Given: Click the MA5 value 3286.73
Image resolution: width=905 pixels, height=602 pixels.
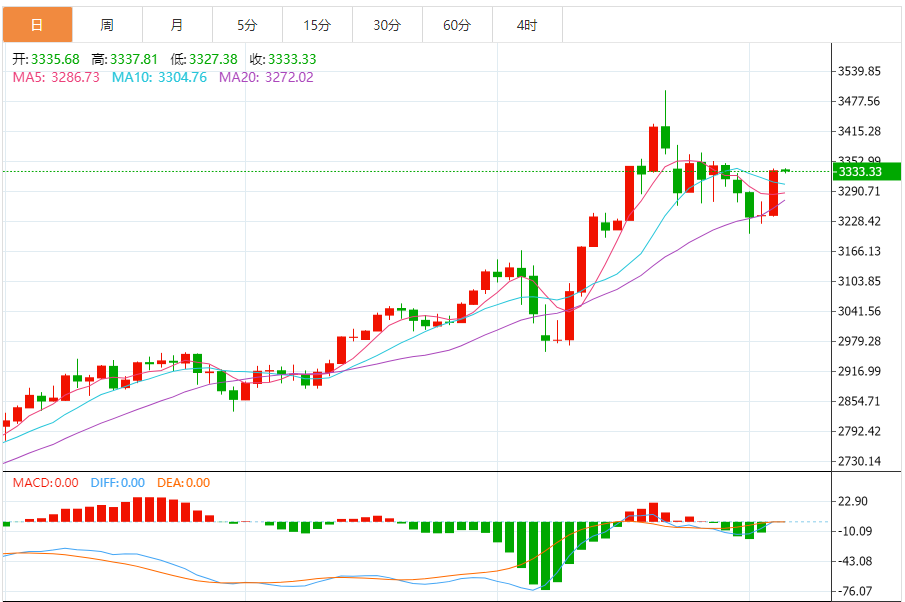Looking at the screenshot, I should pyautogui.click(x=75, y=77).
